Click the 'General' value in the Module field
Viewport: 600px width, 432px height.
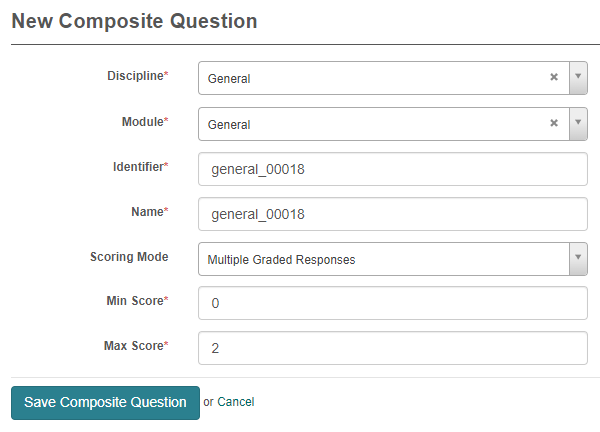pos(229,124)
